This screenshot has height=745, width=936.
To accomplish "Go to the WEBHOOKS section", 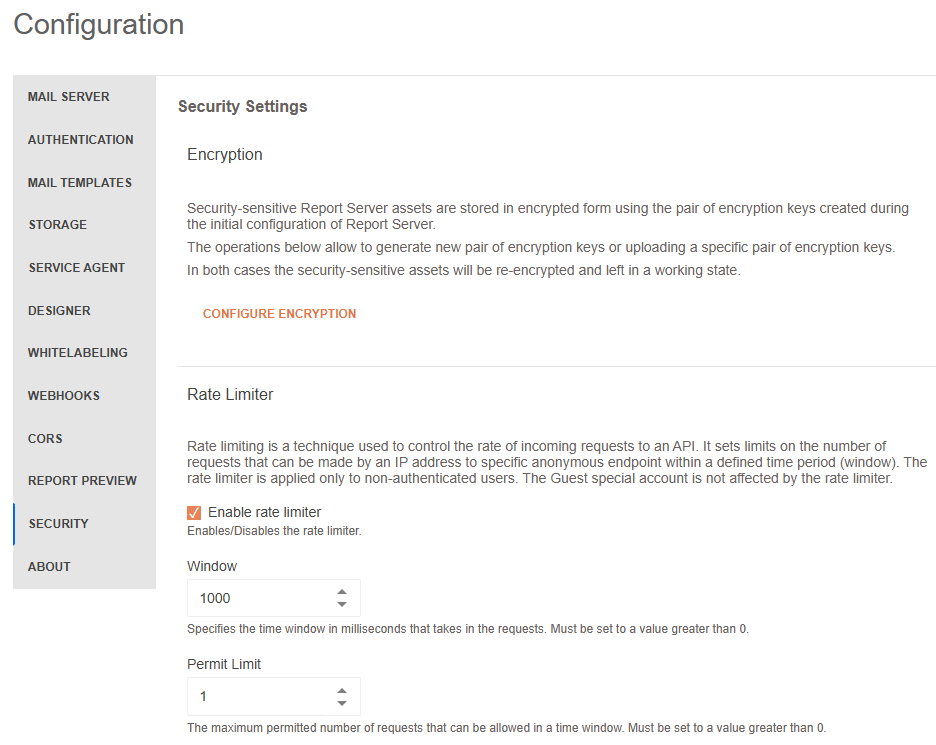I will (x=63, y=395).
